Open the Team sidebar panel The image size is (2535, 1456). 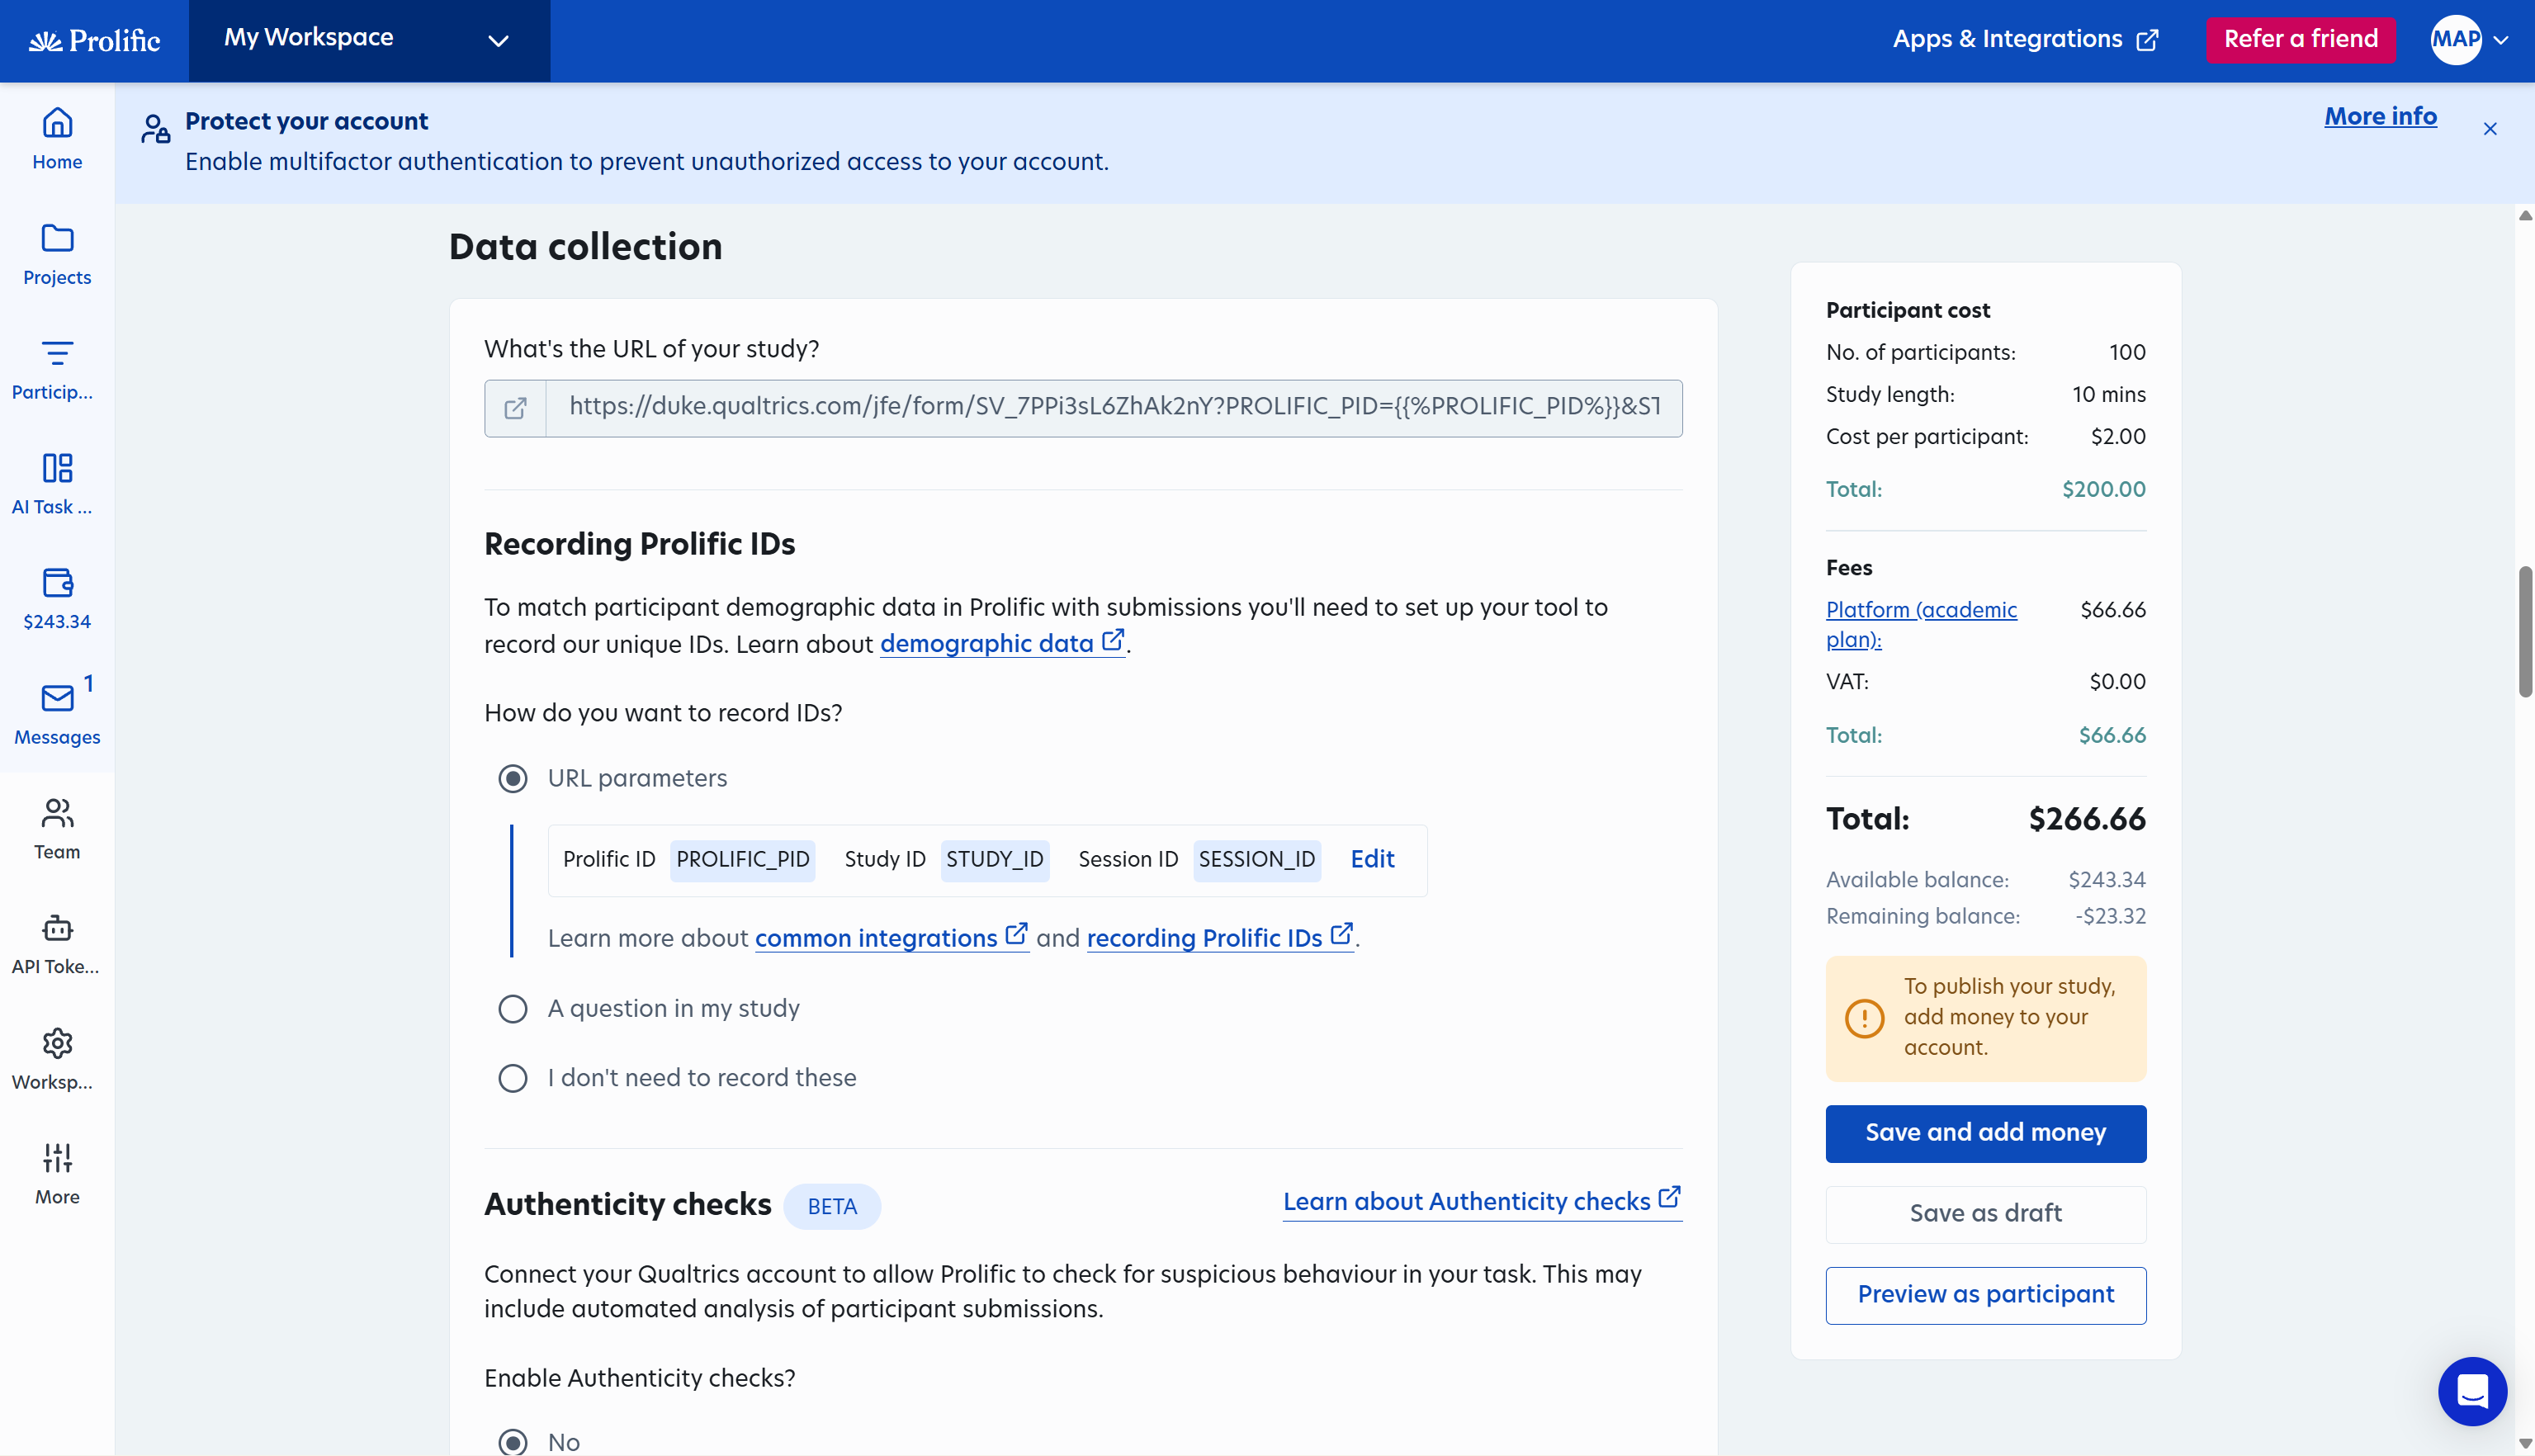pyautogui.click(x=56, y=827)
